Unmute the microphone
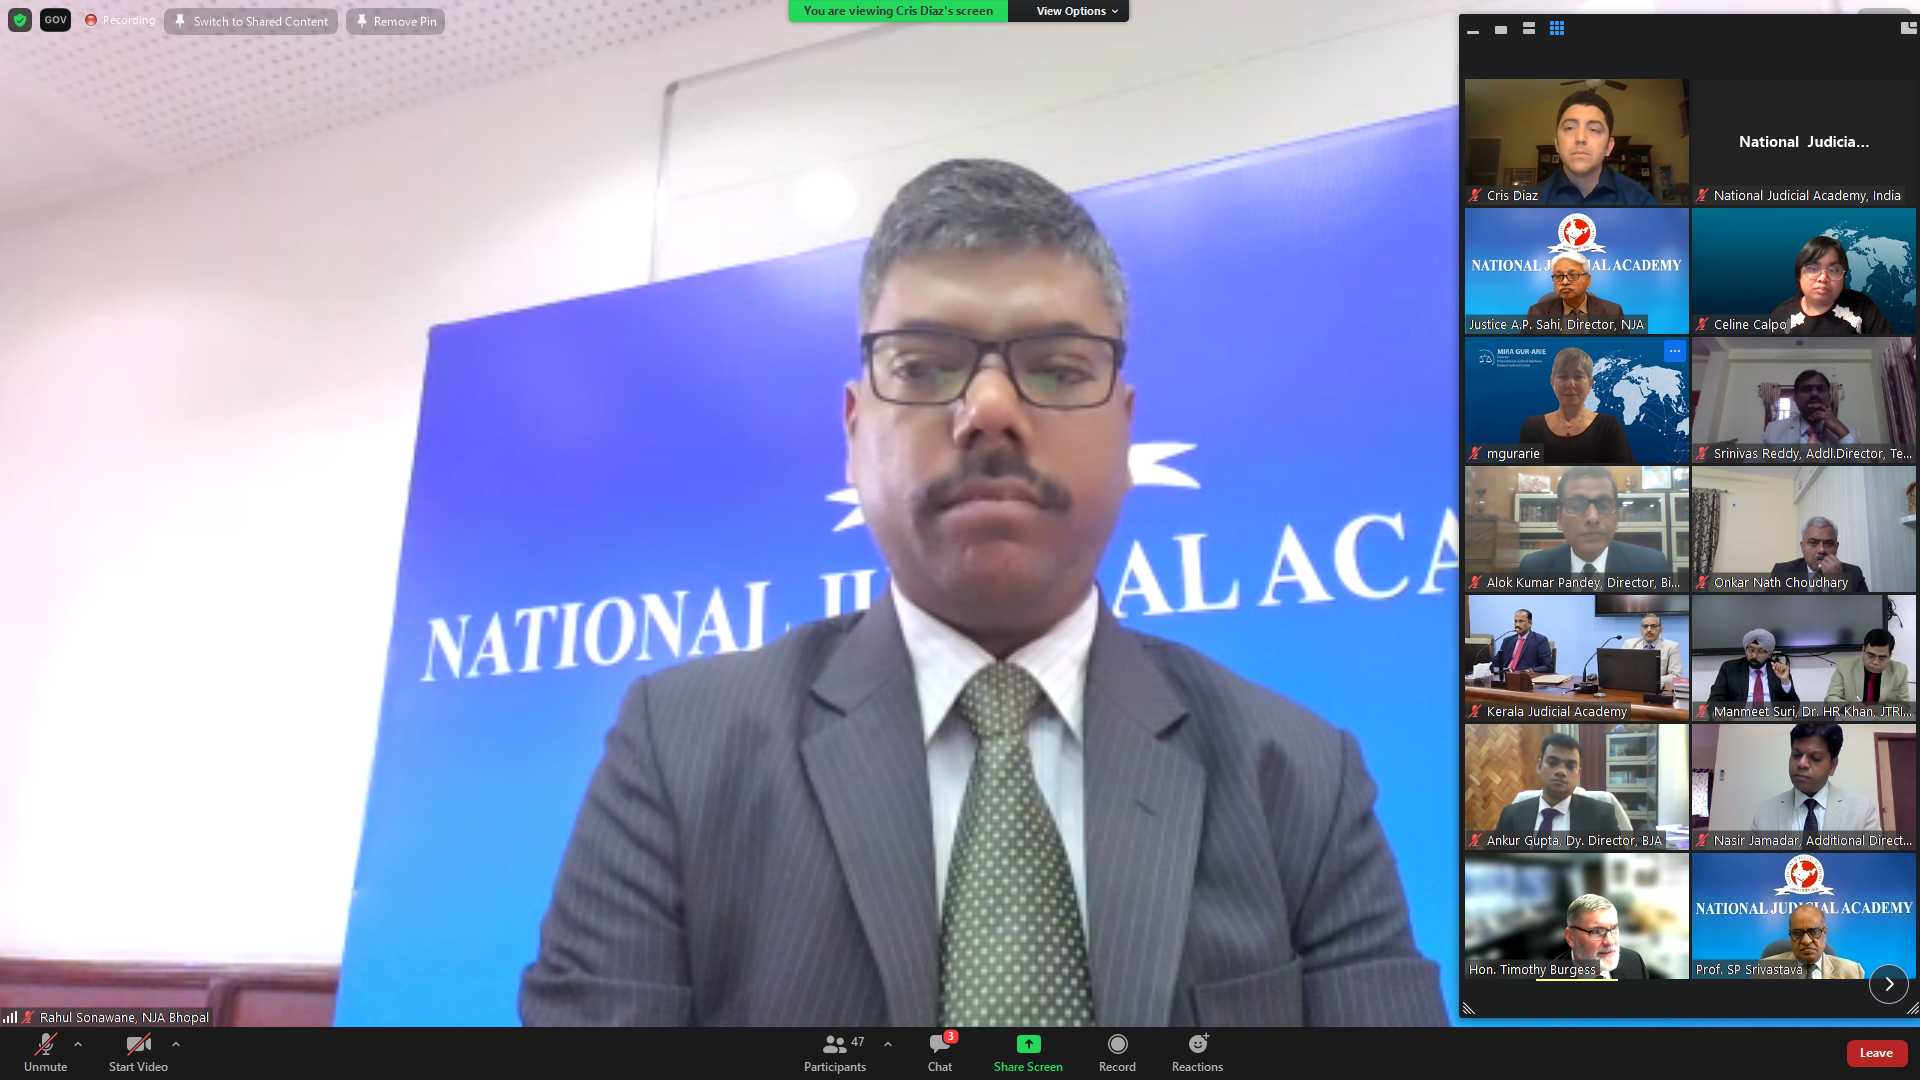 tap(45, 1053)
